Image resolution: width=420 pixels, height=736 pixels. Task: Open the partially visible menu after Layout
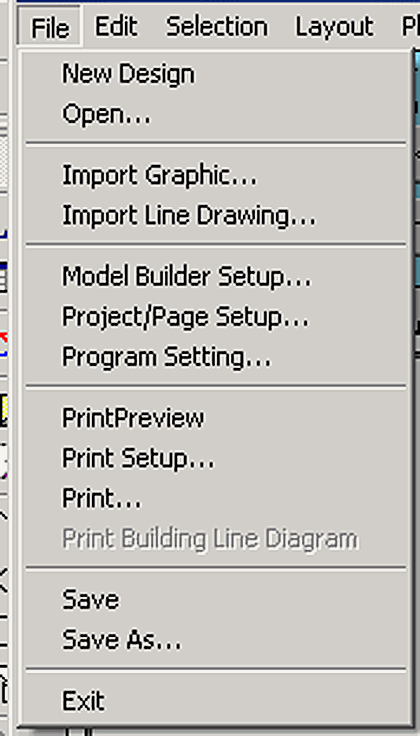(x=410, y=27)
